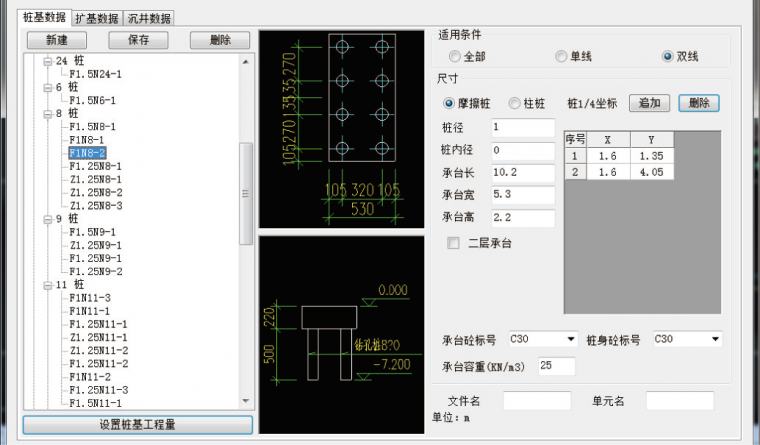Open the 承台砼标号 dropdown
760x445 pixels.
click(571, 339)
